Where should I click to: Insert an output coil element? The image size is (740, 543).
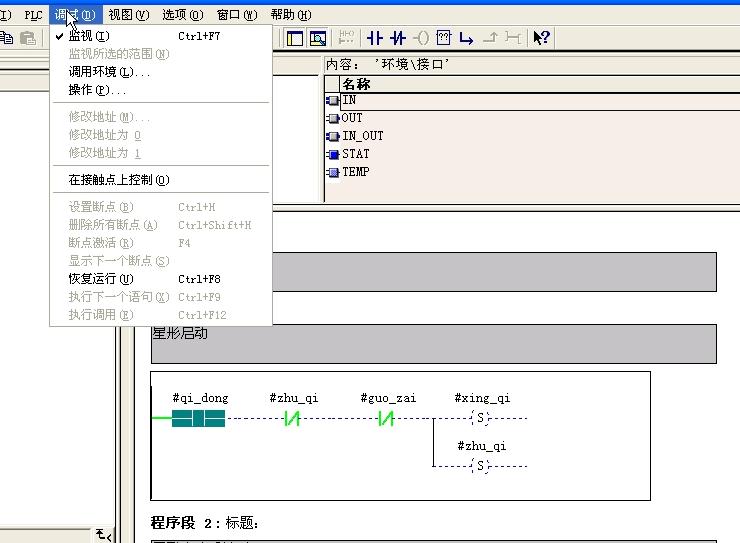coord(421,38)
